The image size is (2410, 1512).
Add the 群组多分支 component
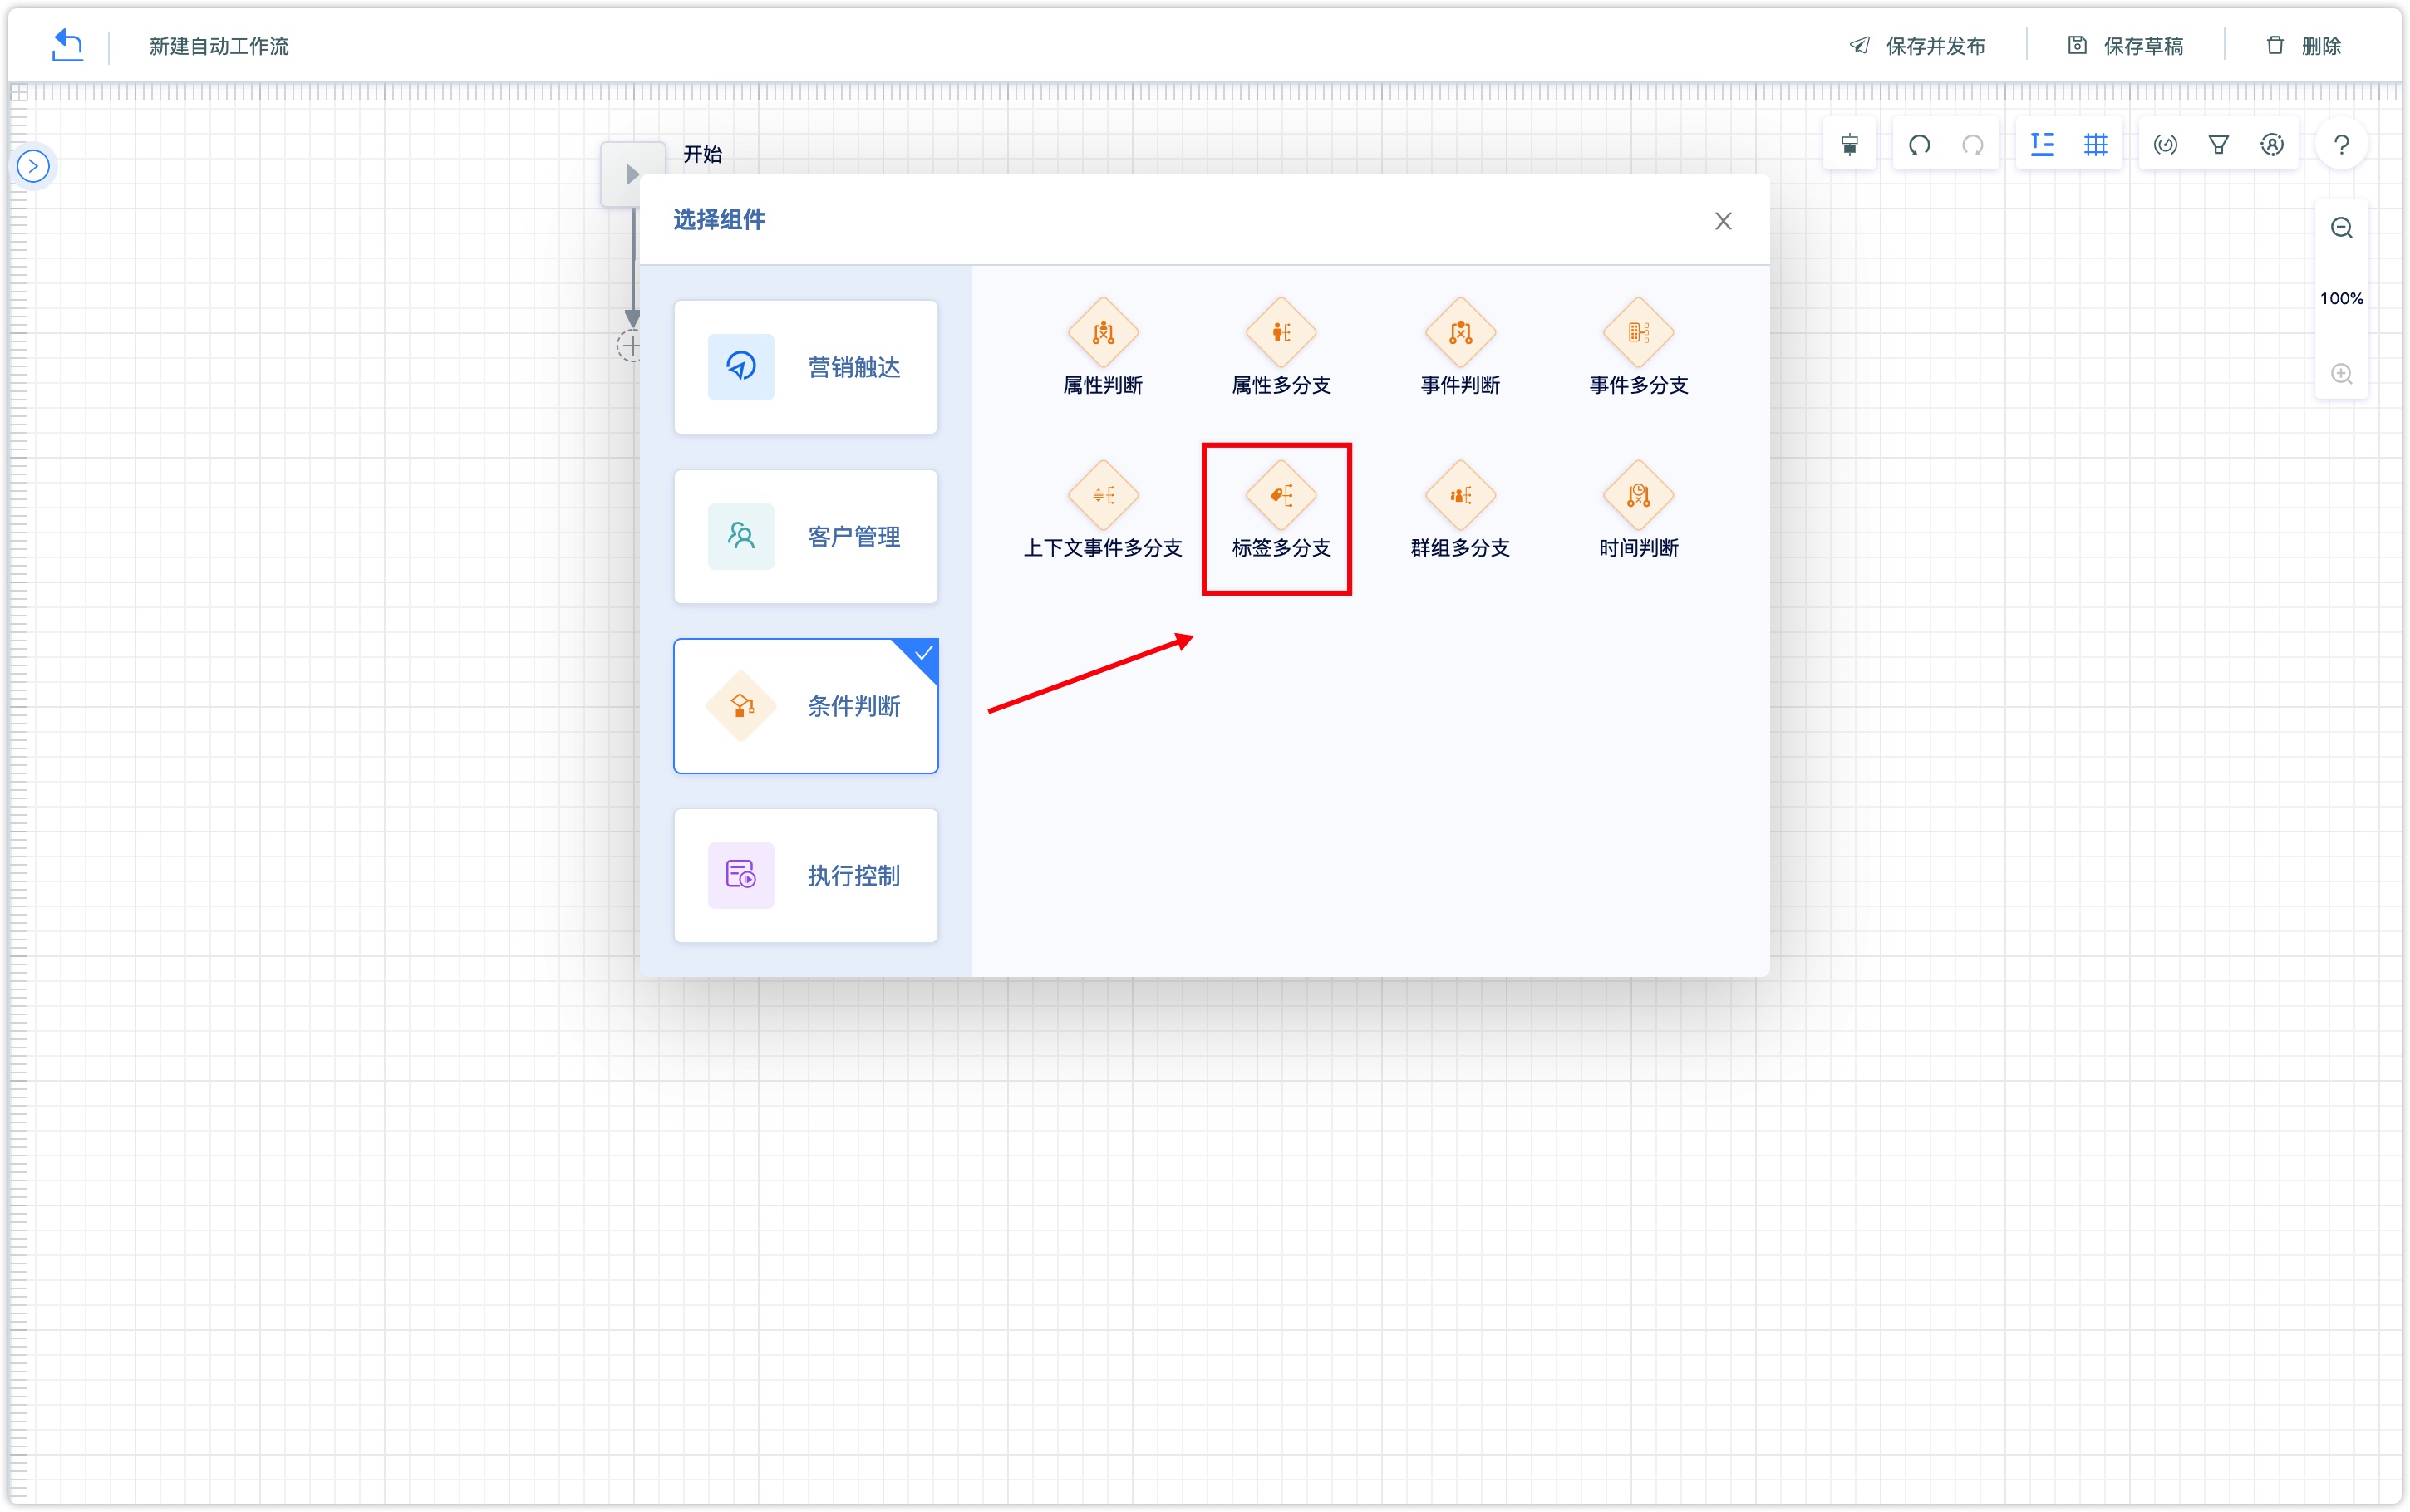[x=1460, y=510]
